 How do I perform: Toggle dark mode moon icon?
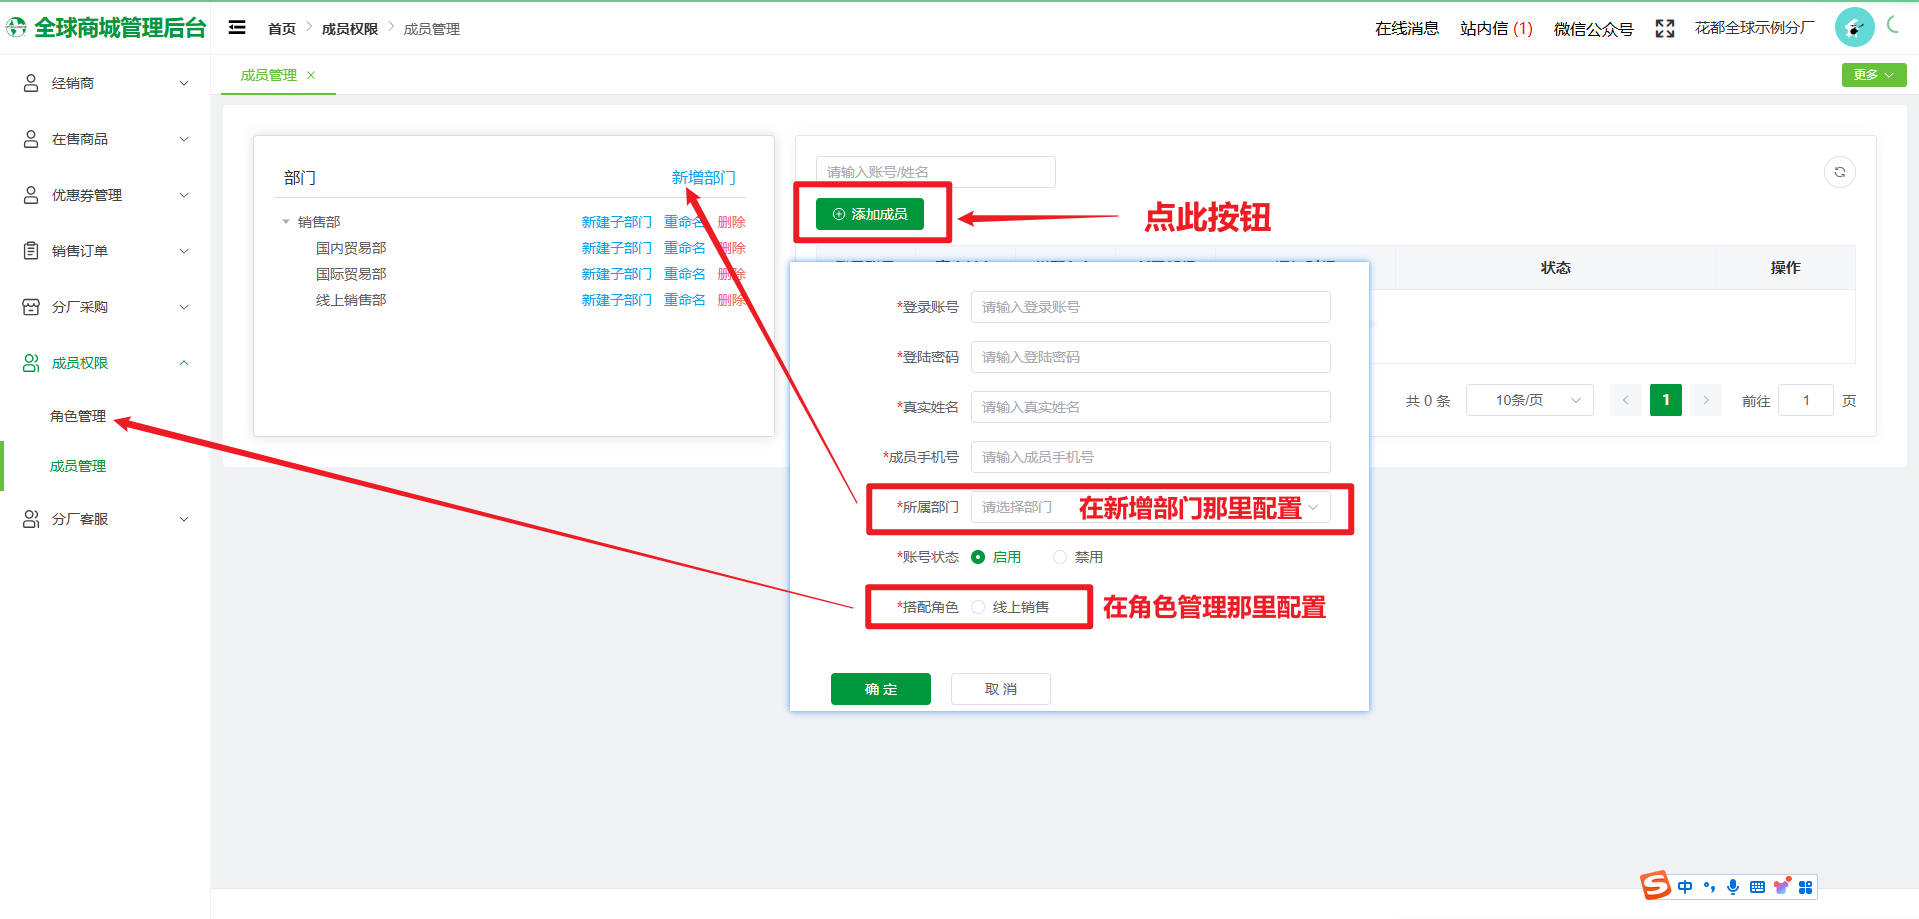(x=1892, y=25)
